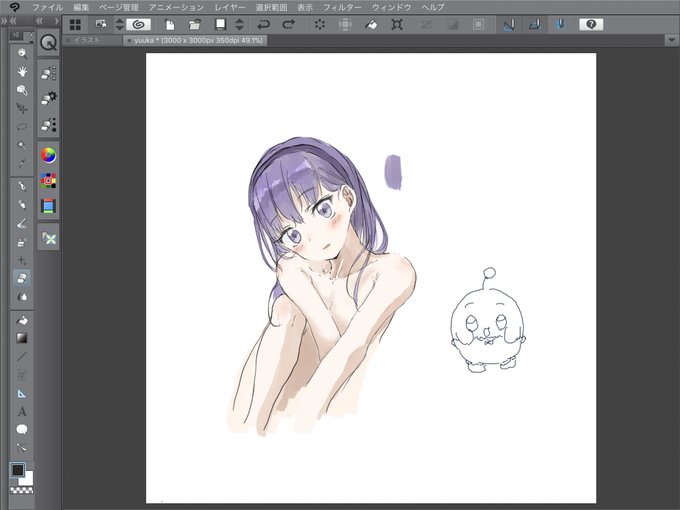Clear layer contents with Delete icon
The width and height of the screenshot is (680, 510).
click(320, 25)
